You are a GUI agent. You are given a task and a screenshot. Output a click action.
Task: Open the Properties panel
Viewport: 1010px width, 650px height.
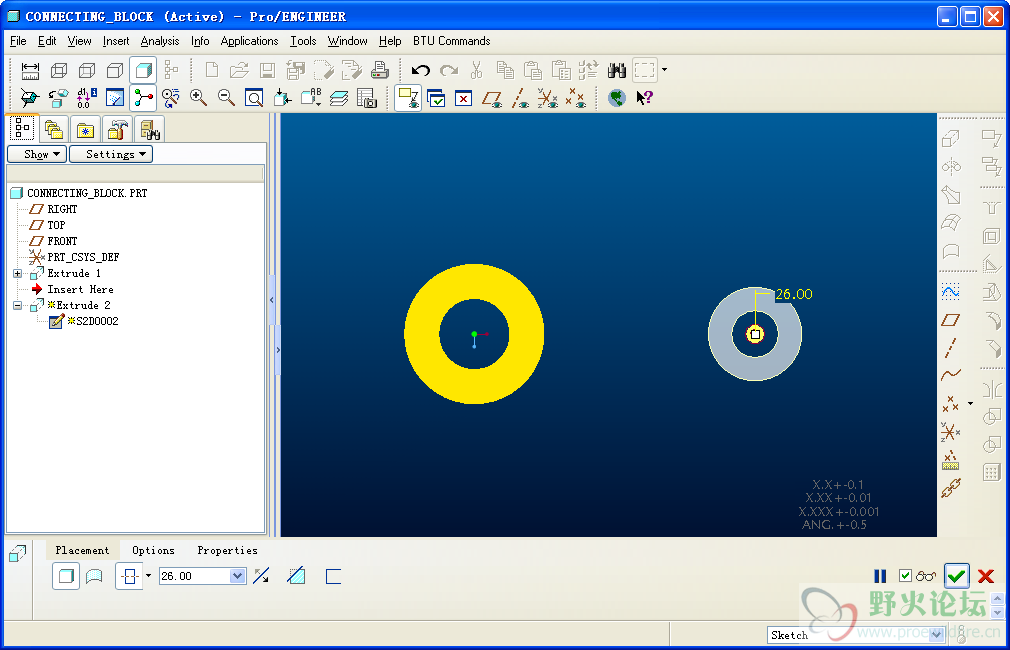[x=227, y=550]
